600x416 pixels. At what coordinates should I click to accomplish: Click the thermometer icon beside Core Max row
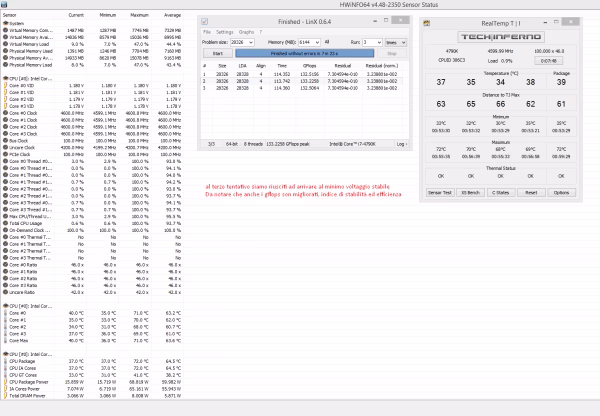(x=5, y=341)
